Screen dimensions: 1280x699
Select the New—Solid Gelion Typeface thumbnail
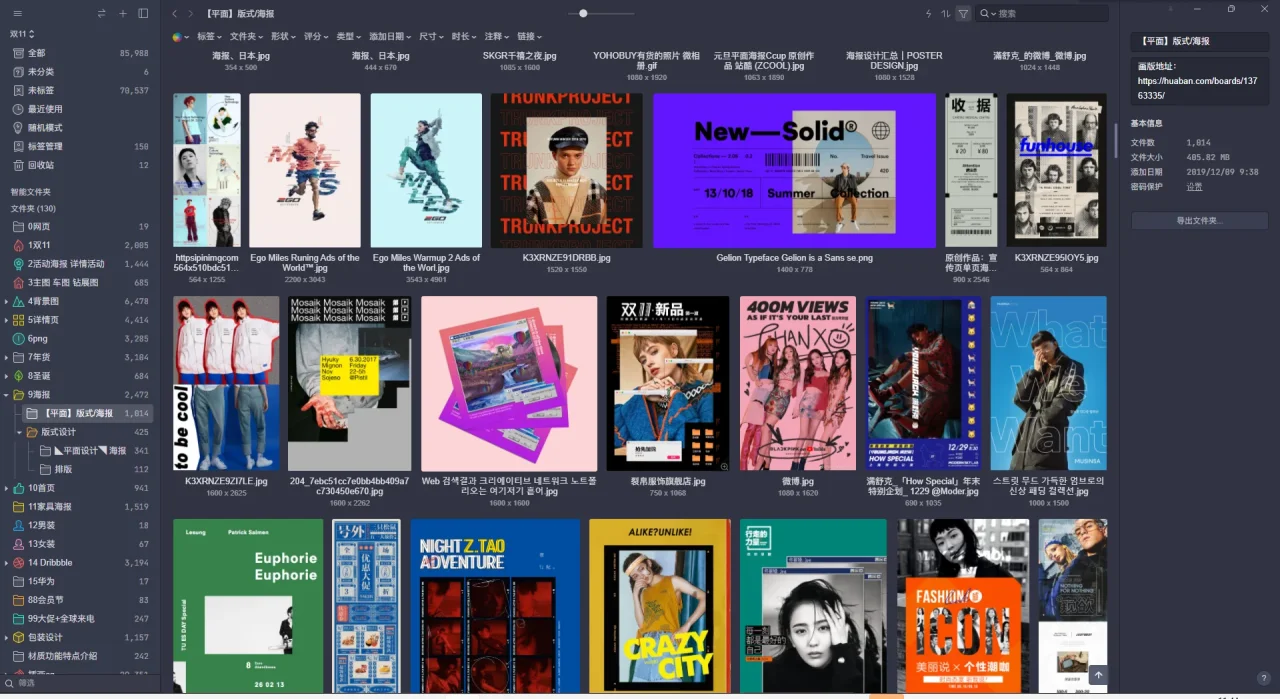pos(794,171)
